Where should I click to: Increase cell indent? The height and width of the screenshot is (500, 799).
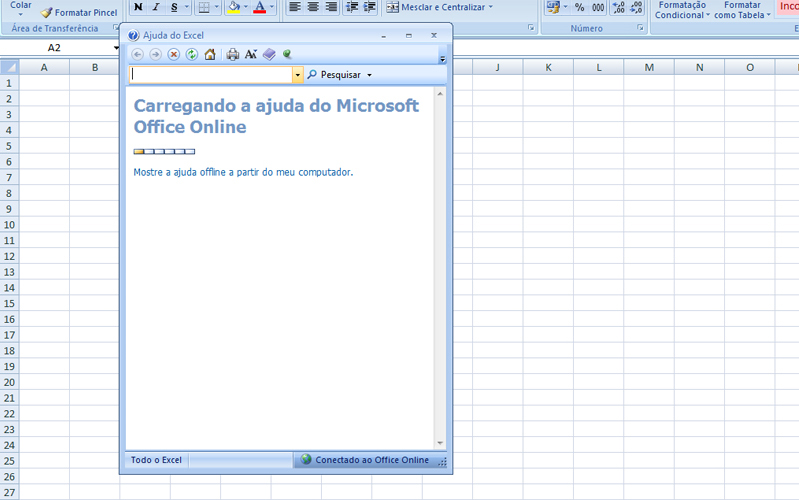(x=369, y=7)
